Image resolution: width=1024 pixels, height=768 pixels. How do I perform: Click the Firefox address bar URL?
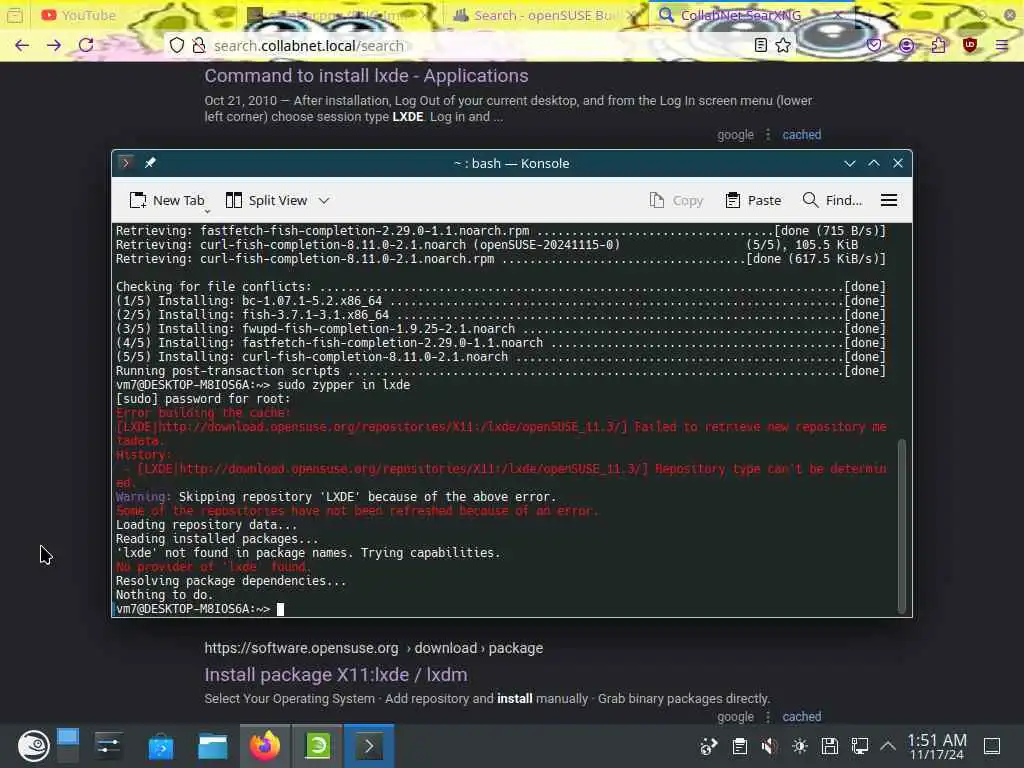(x=309, y=46)
